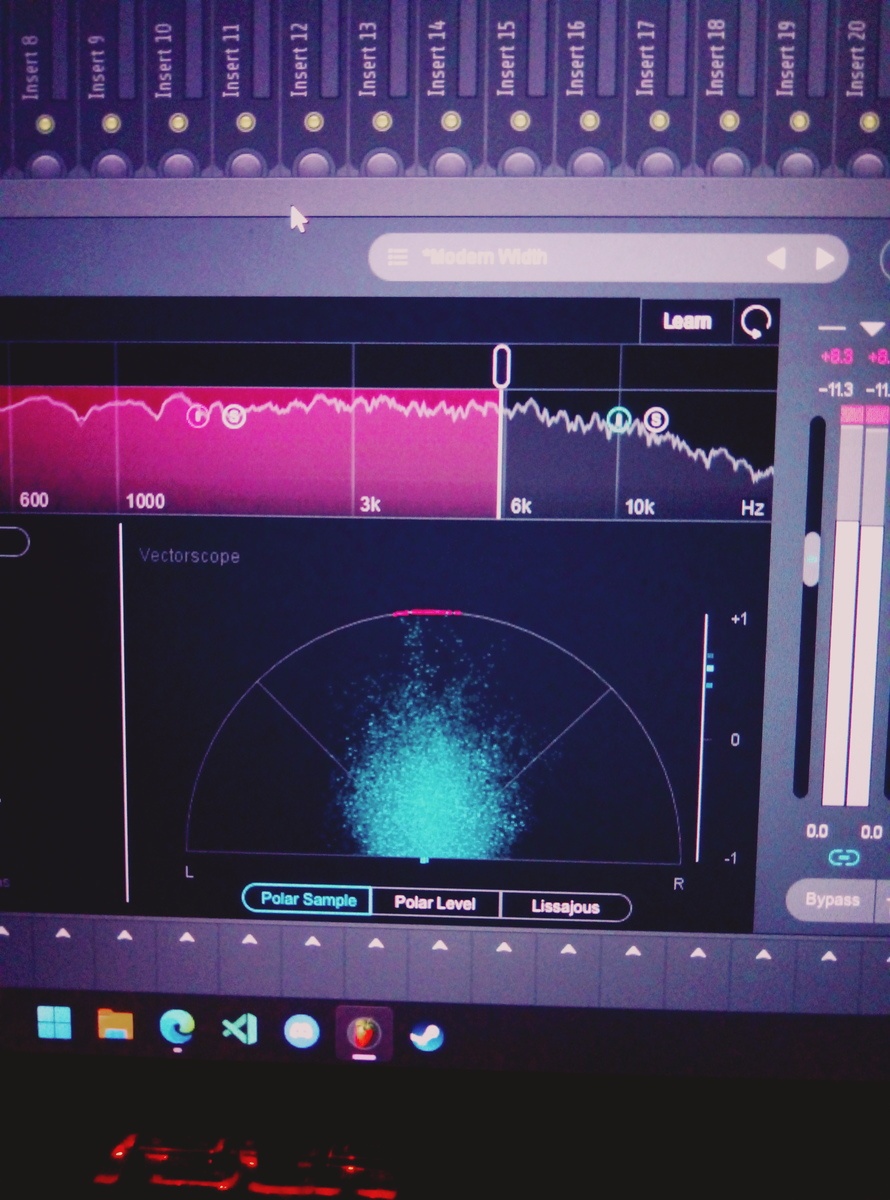890x1200 pixels.
Task: Toggle the yellow LED on Insert 11
Action: 246,123
